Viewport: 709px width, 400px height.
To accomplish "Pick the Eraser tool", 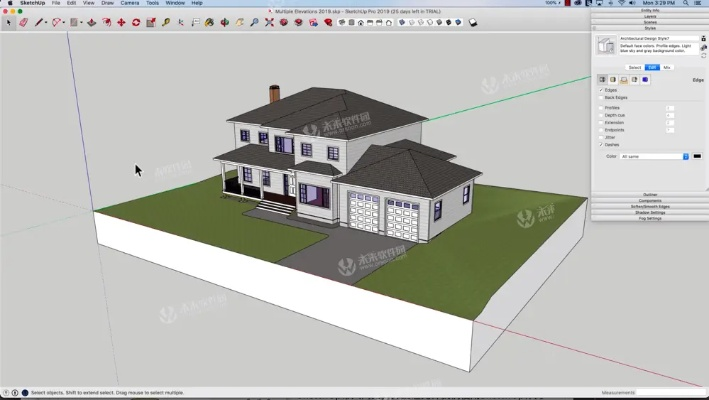I will 25,21.
